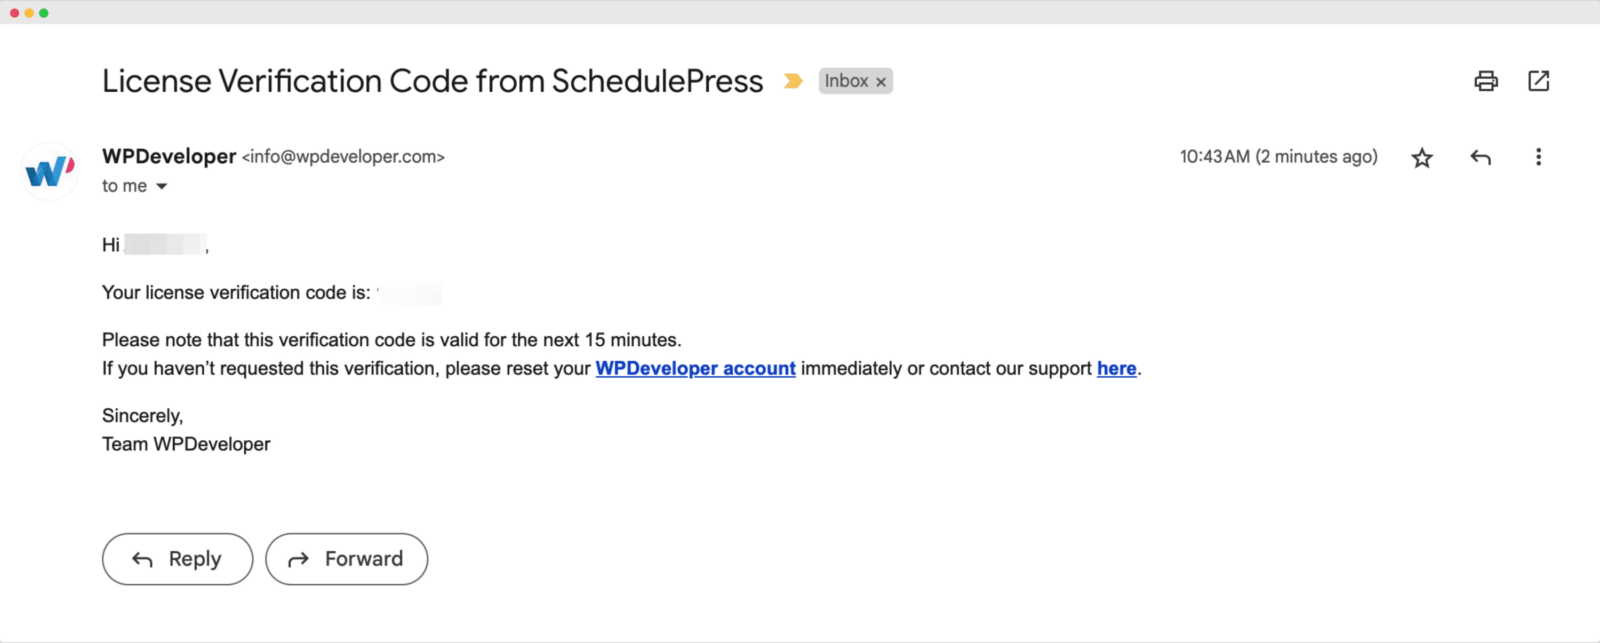1600x643 pixels.
Task: Expand message details via three-dot menu
Action: click(1538, 157)
